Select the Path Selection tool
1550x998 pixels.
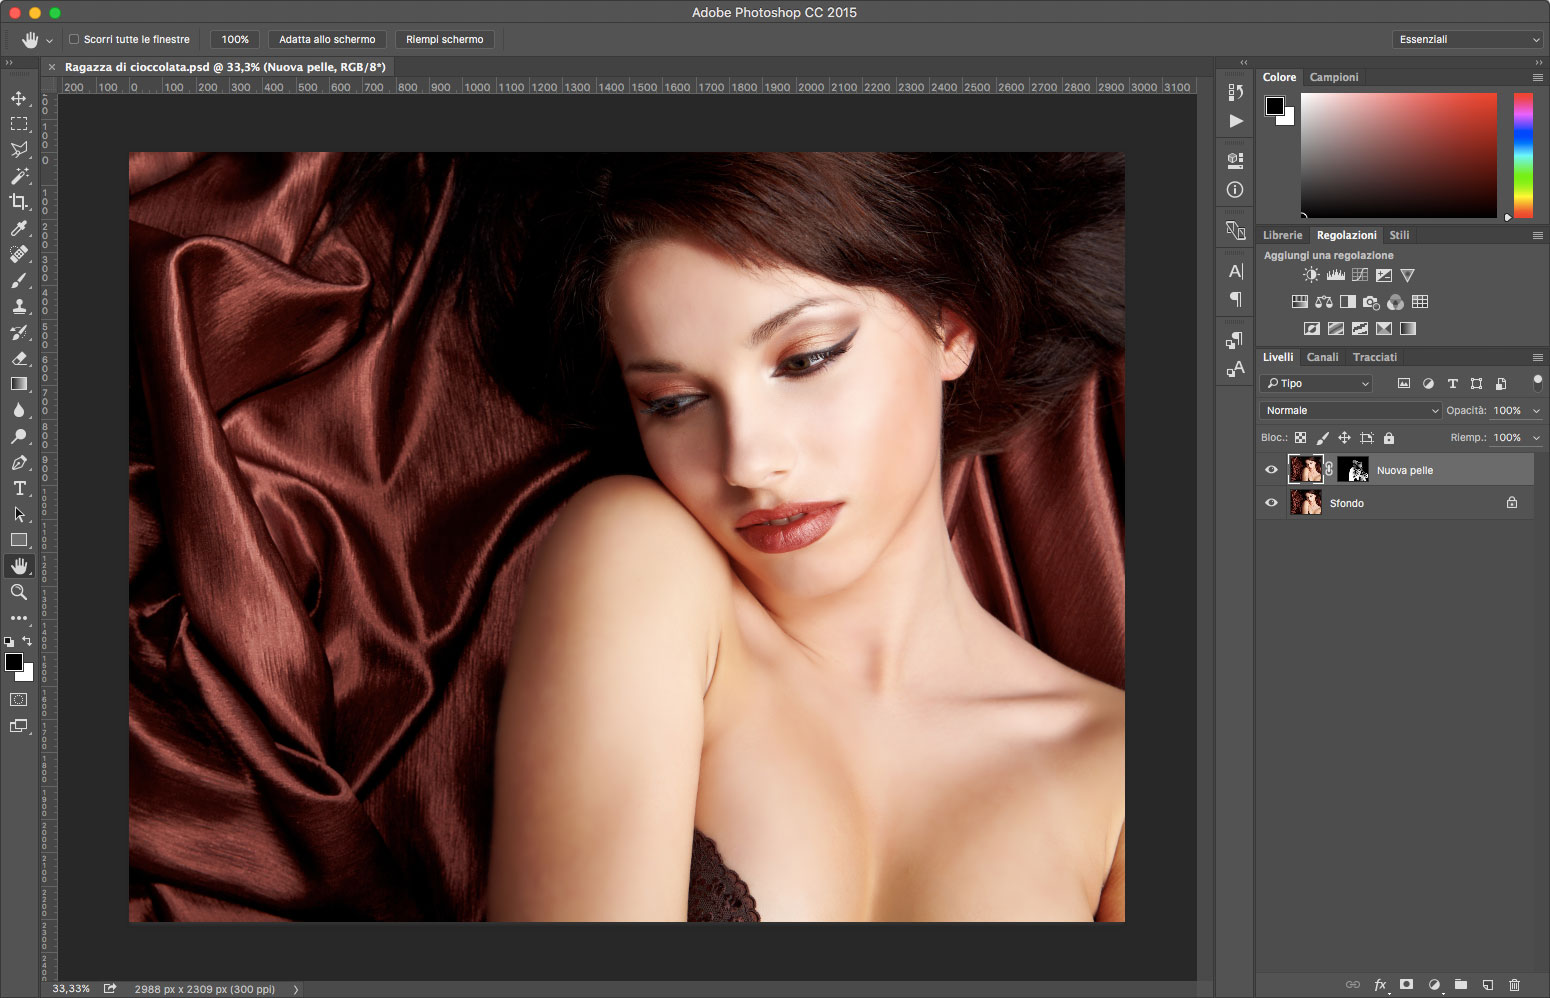tap(19, 514)
